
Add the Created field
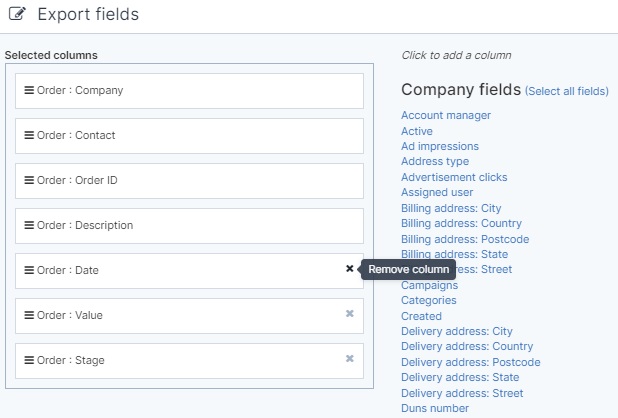421,316
